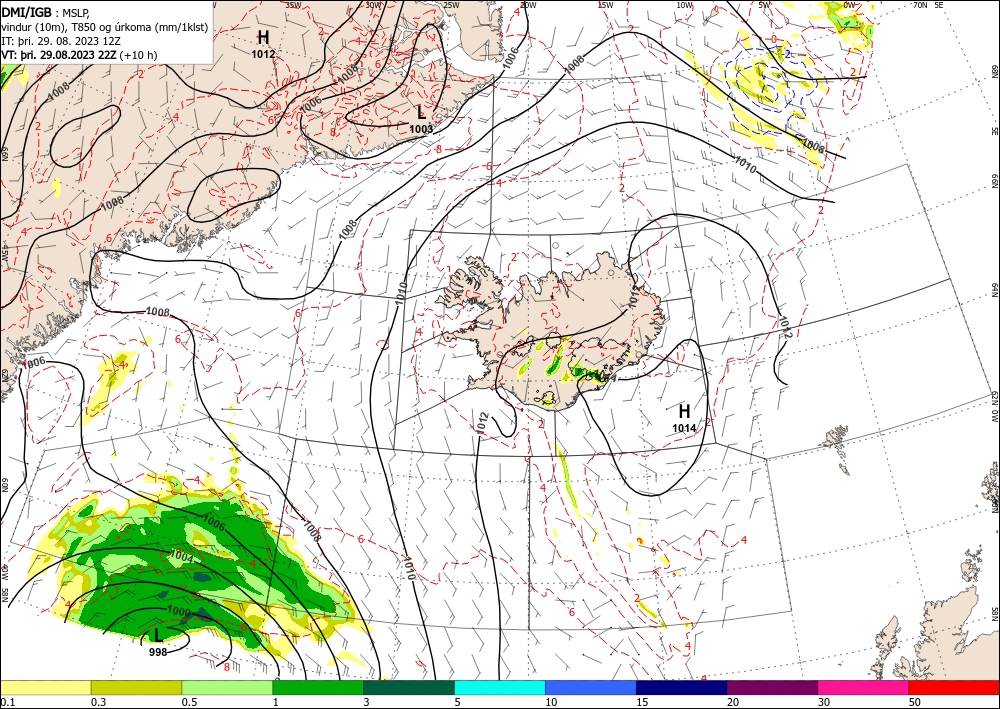Select the 1012 value beneath Greenland's H

click(263, 54)
